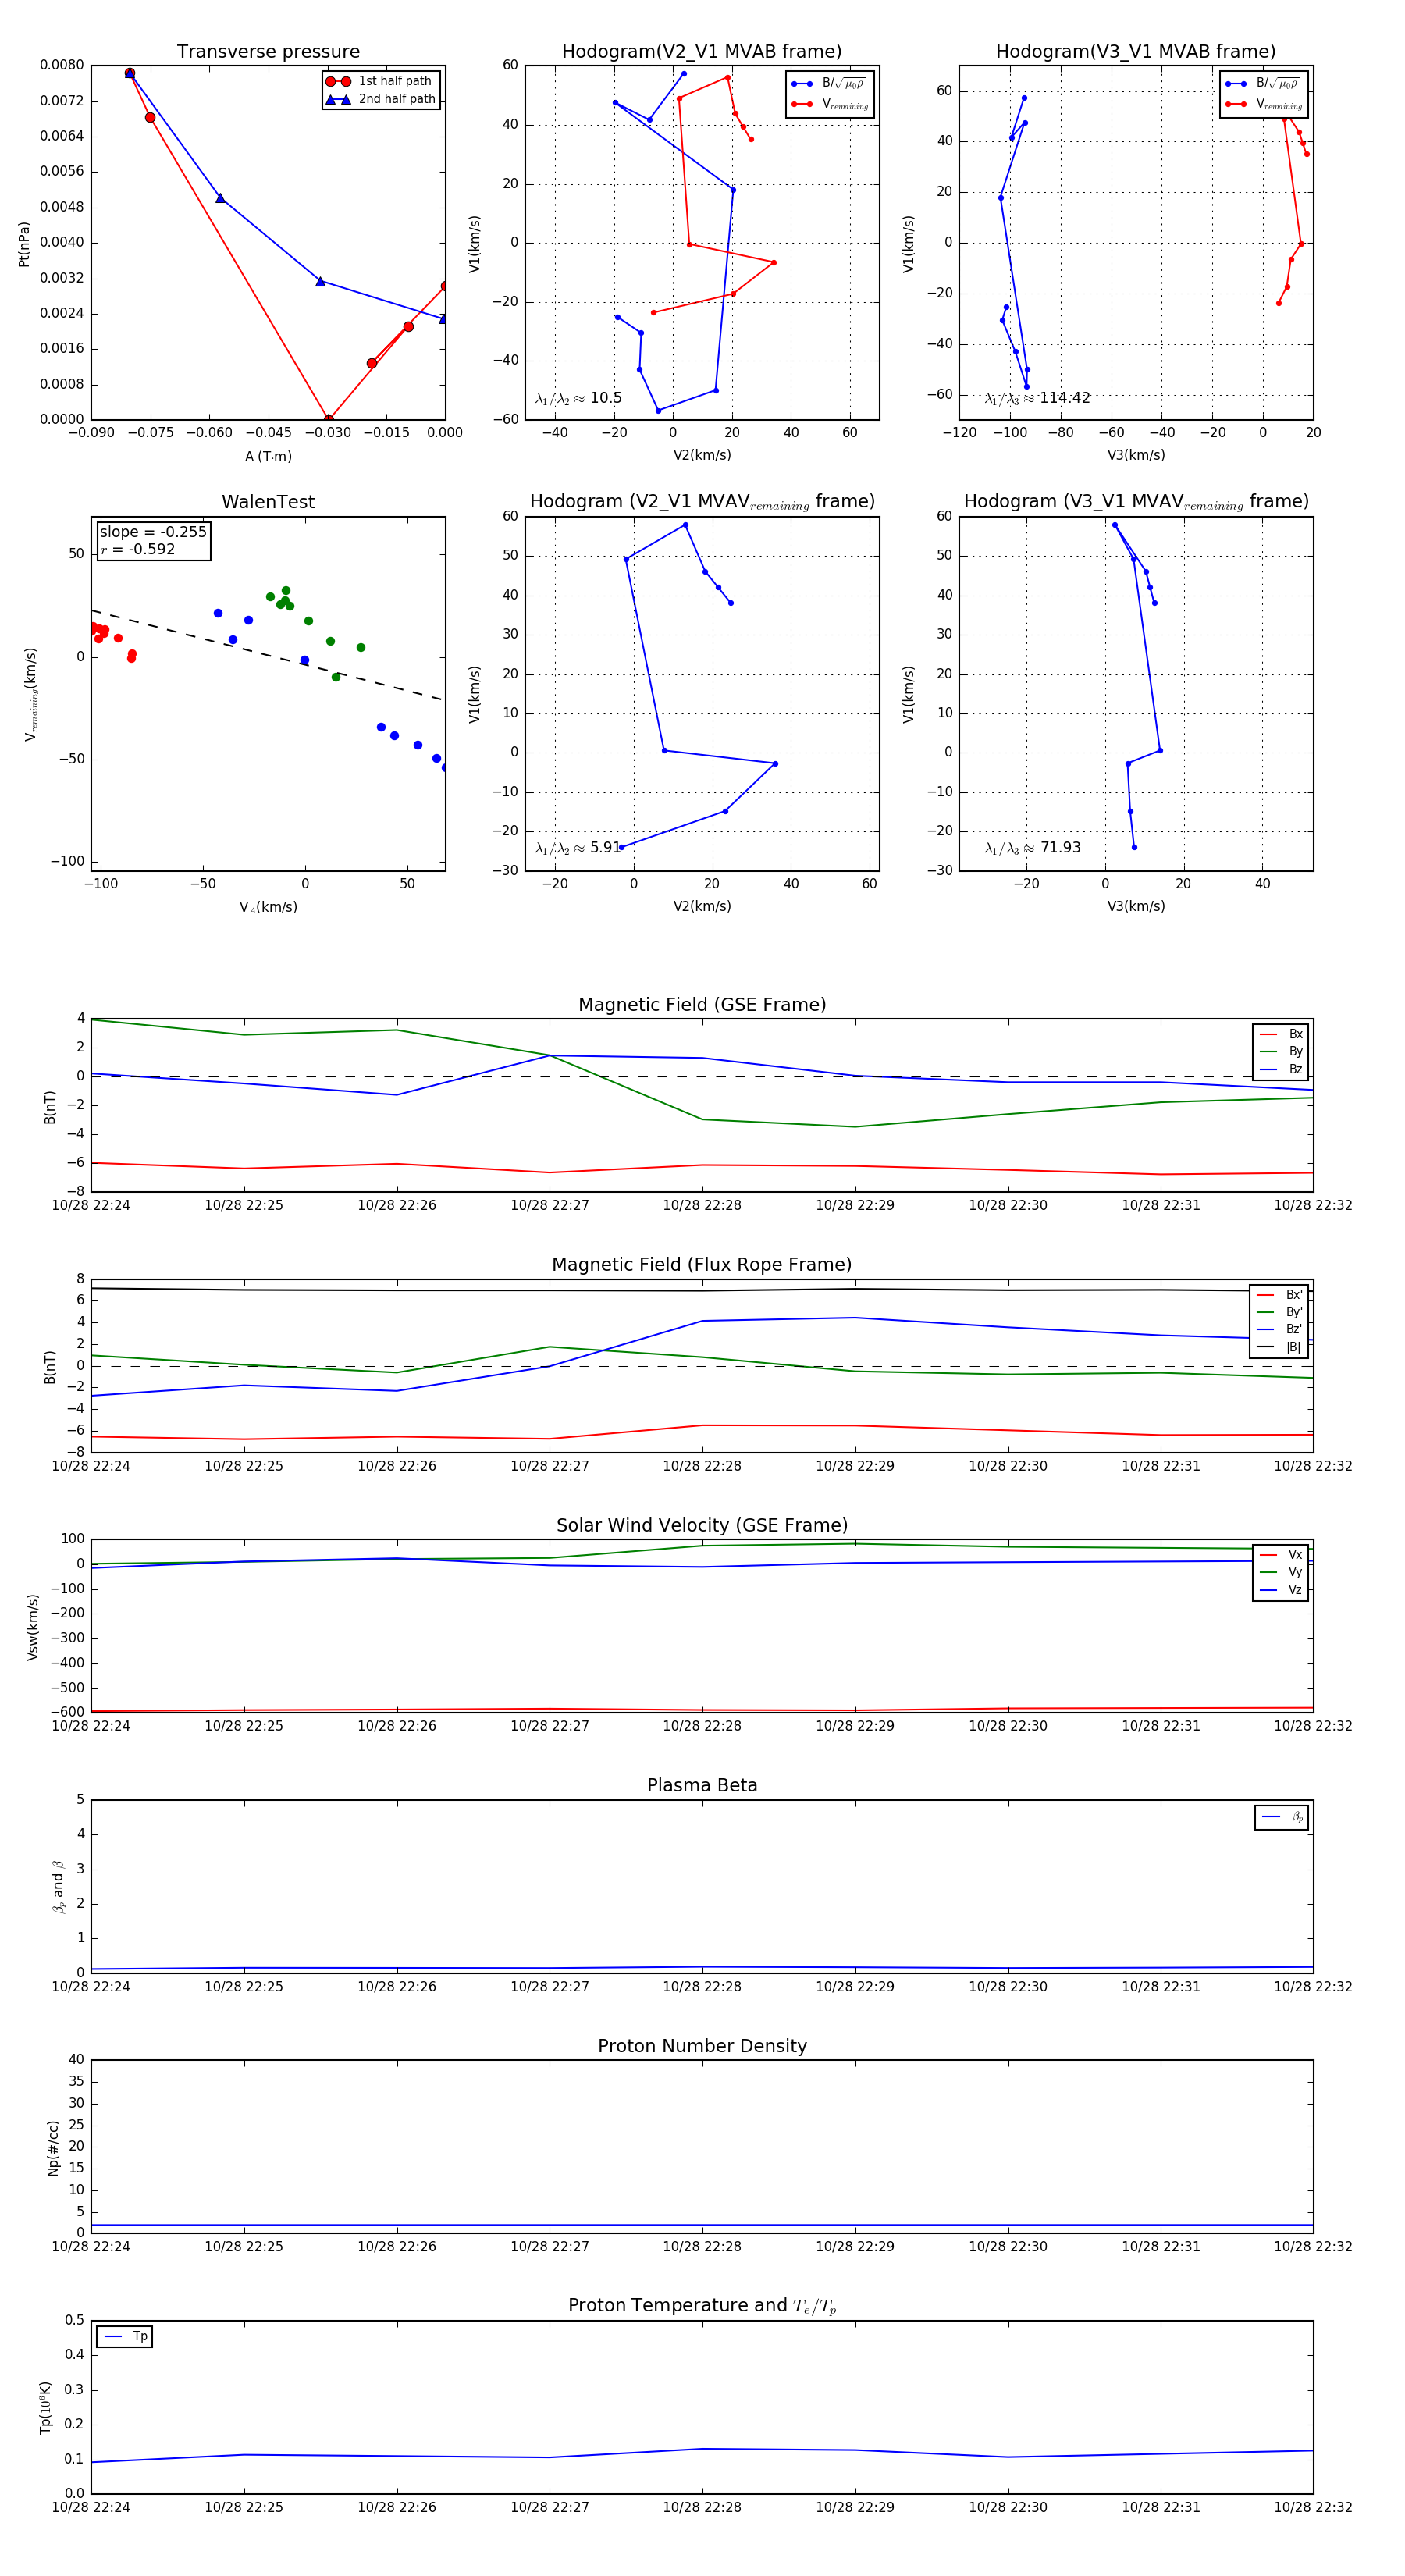This screenshot has width=1405, height=2576.
Task: Click the 'Vx' legend entry
Action: (1281, 1555)
